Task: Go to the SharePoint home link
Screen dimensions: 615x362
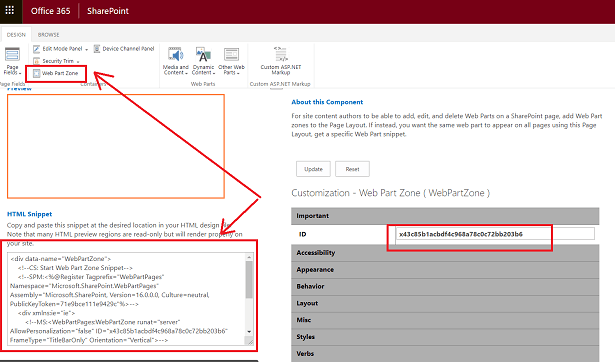Action: coord(108,11)
